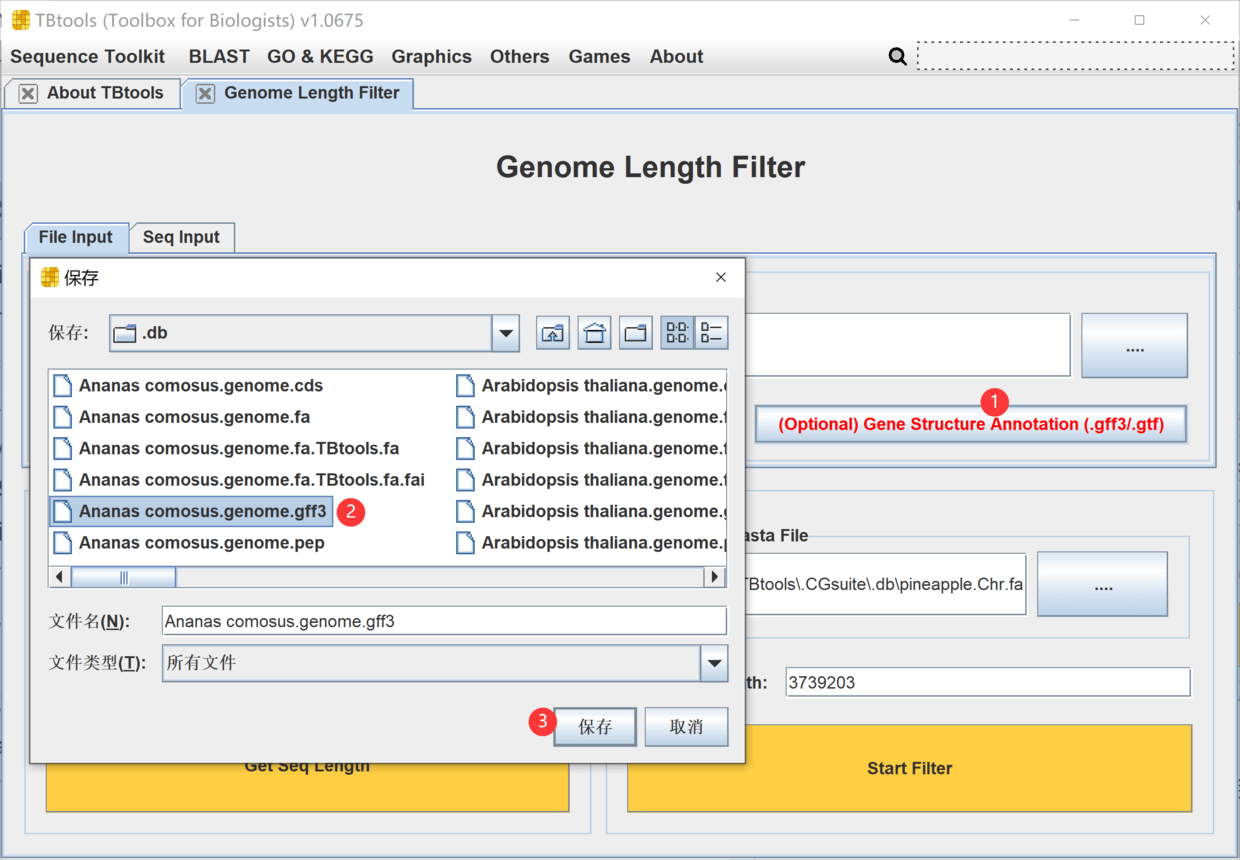1240x860 pixels.
Task: Click the save dialog's title icon
Action: point(50,277)
